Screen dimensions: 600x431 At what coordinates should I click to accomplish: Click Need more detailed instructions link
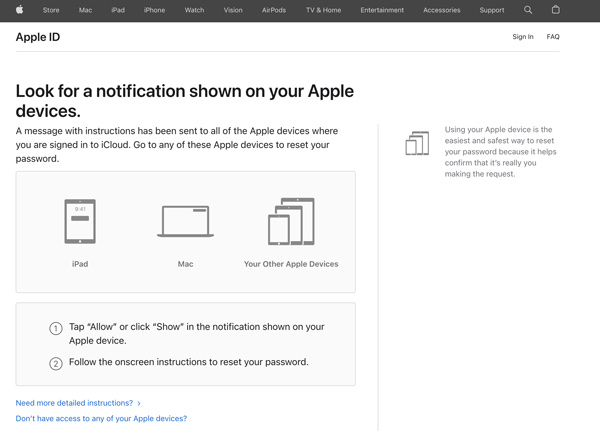click(x=74, y=403)
